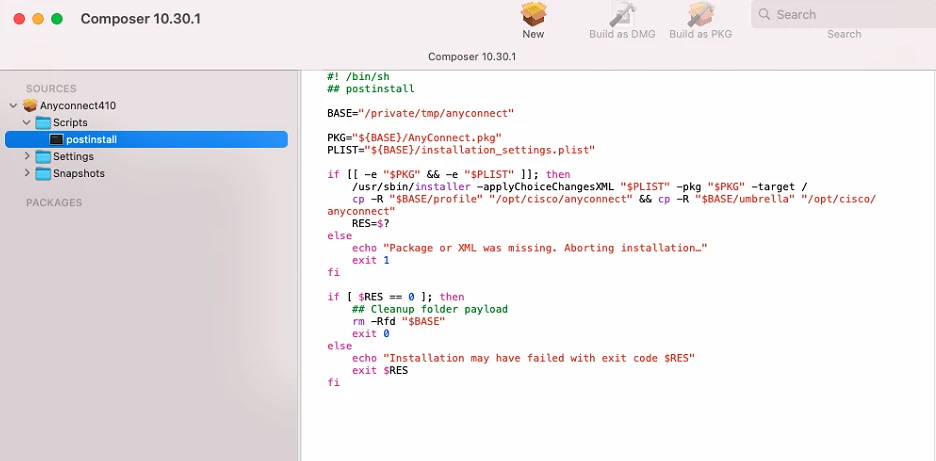Viewport: 936px width, 461px height.
Task: Click the Settings folder icon
Action: (43, 156)
